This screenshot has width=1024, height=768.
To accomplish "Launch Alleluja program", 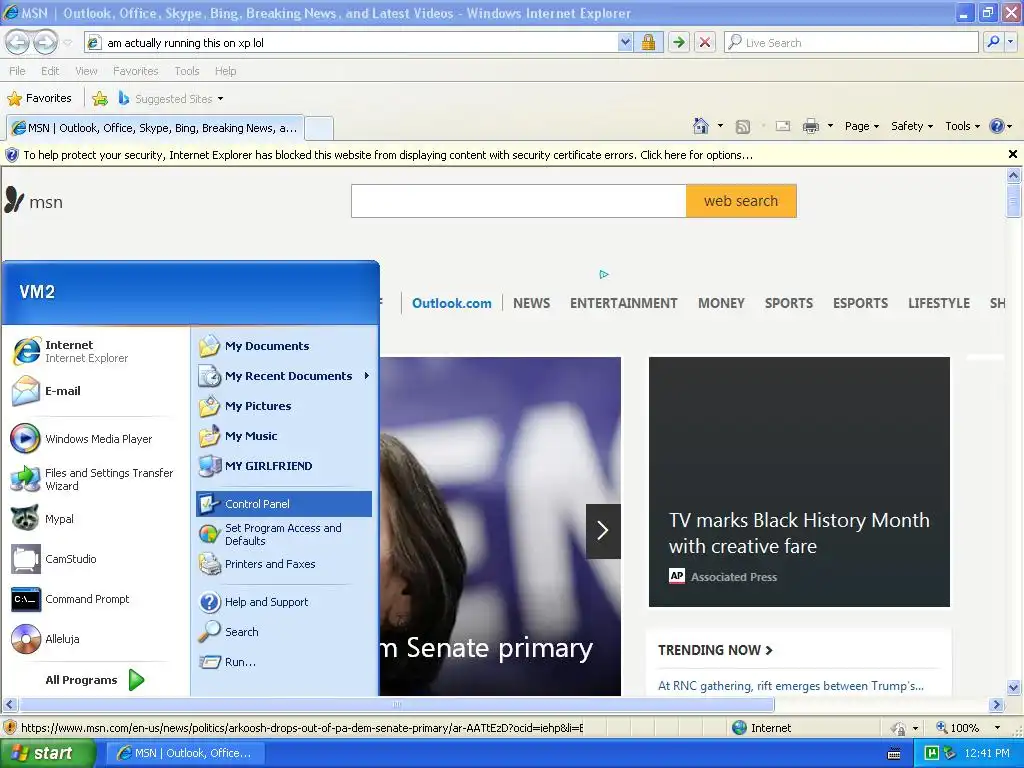I will pyautogui.click(x=96, y=639).
